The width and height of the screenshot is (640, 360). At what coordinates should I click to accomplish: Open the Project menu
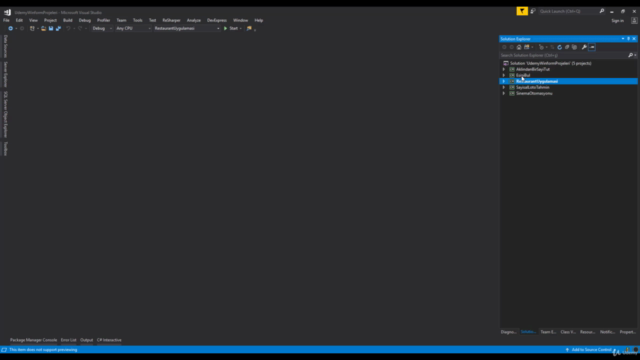50,20
